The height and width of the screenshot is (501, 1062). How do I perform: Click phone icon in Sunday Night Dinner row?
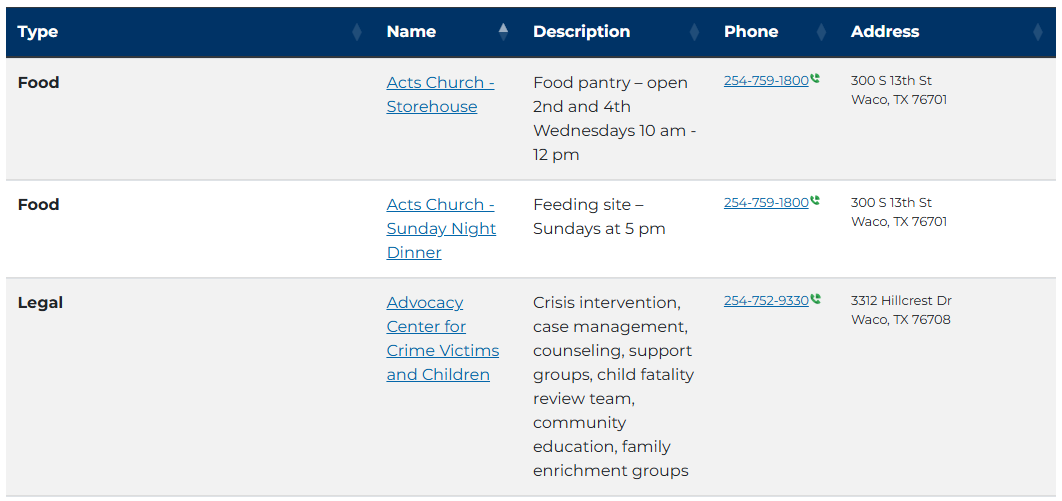pyautogui.click(x=815, y=200)
